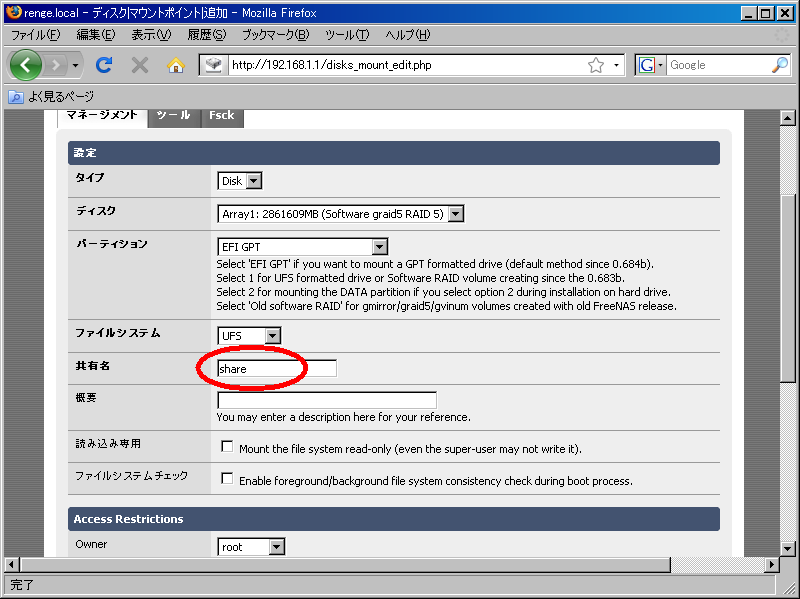Click the stop loading X icon
800x599 pixels.
(x=139, y=65)
